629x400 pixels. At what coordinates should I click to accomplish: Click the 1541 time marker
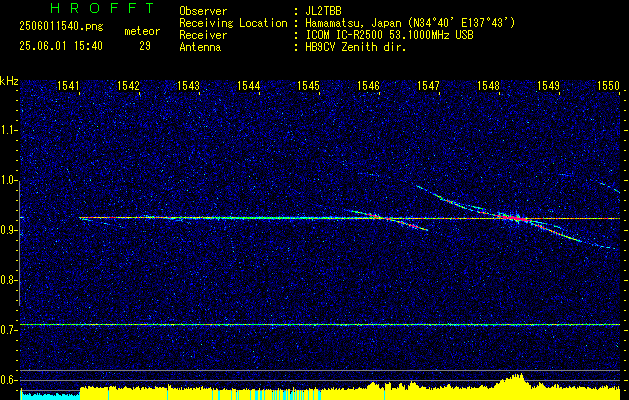tap(69, 85)
